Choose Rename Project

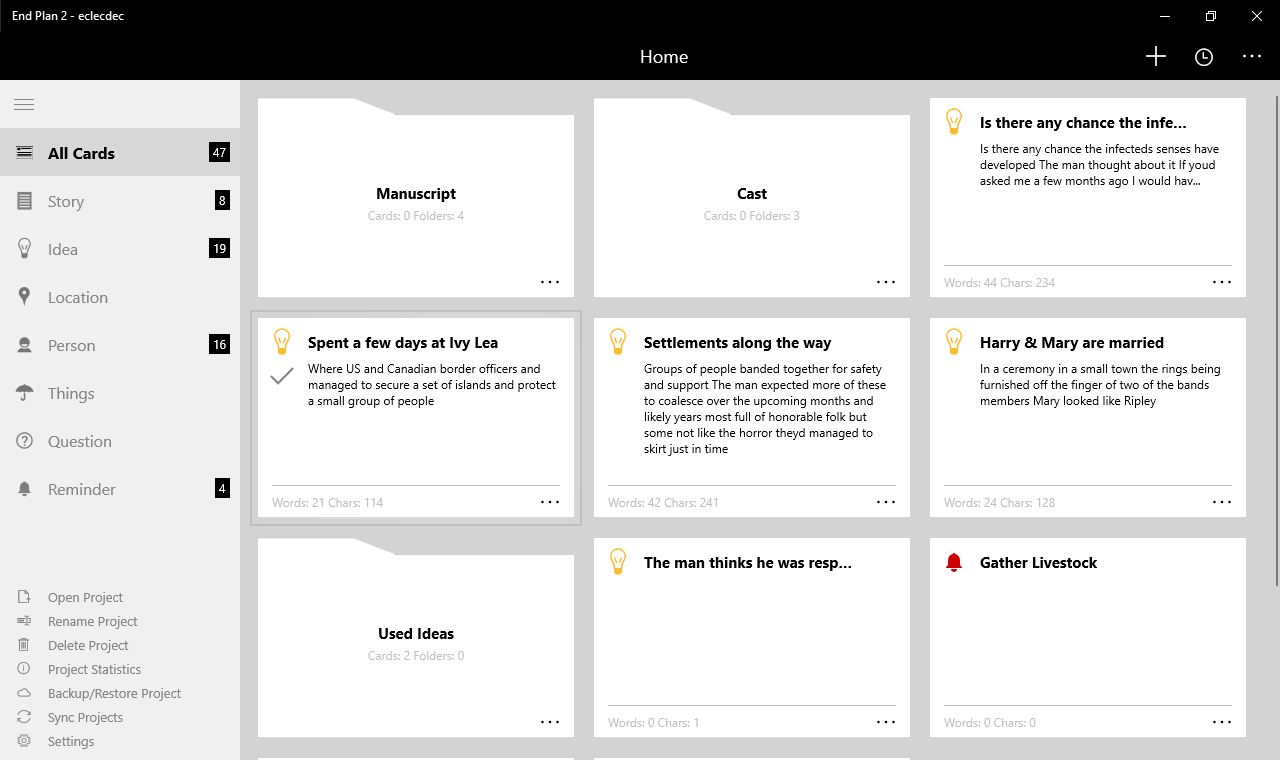coord(92,621)
